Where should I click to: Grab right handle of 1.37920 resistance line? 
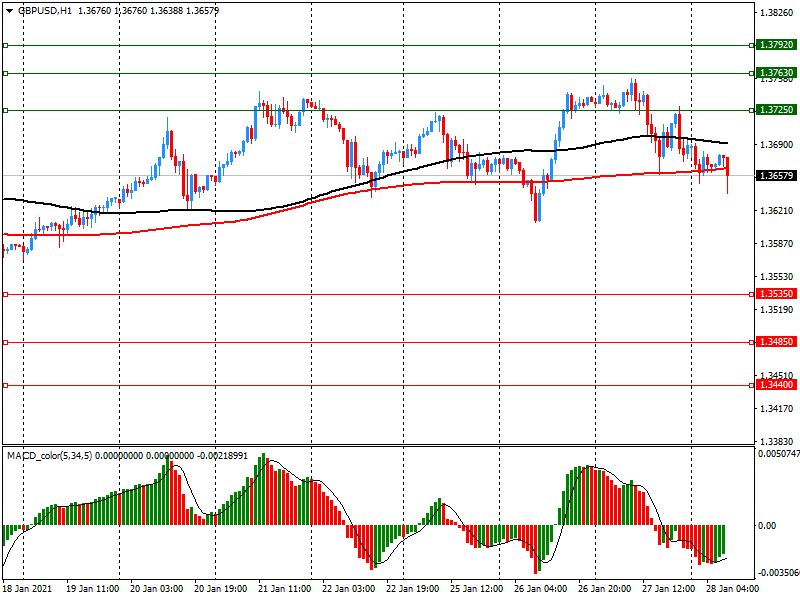752,45
